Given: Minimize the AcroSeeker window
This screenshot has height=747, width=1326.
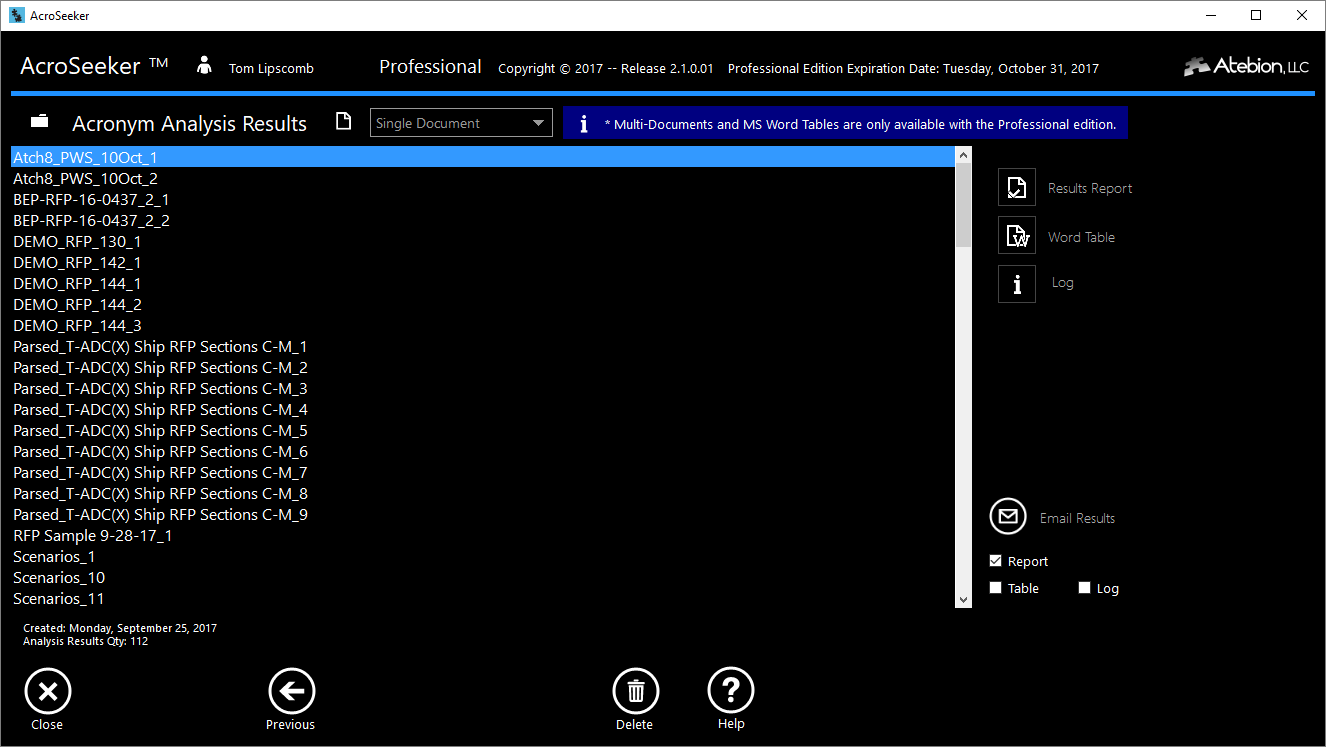Looking at the screenshot, I should (1210, 15).
